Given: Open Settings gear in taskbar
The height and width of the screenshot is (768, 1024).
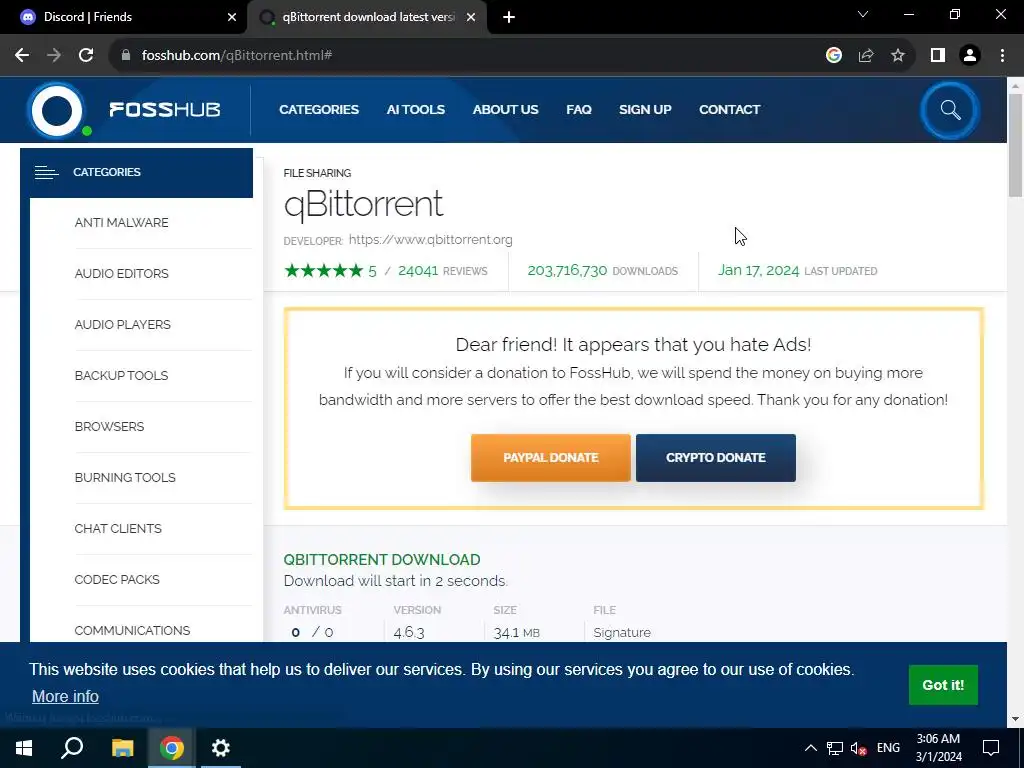Looking at the screenshot, I should pos(221,748).
